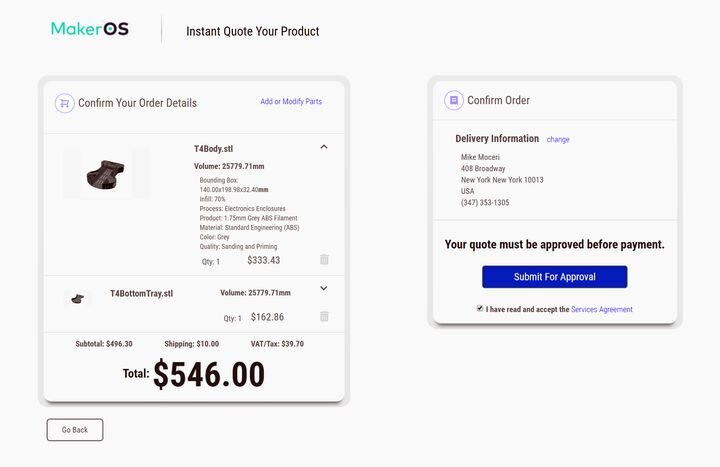Toggle the Services Agreement checkbox
The height and width of the screenshot is (467, 720).
tap(480, 309)
